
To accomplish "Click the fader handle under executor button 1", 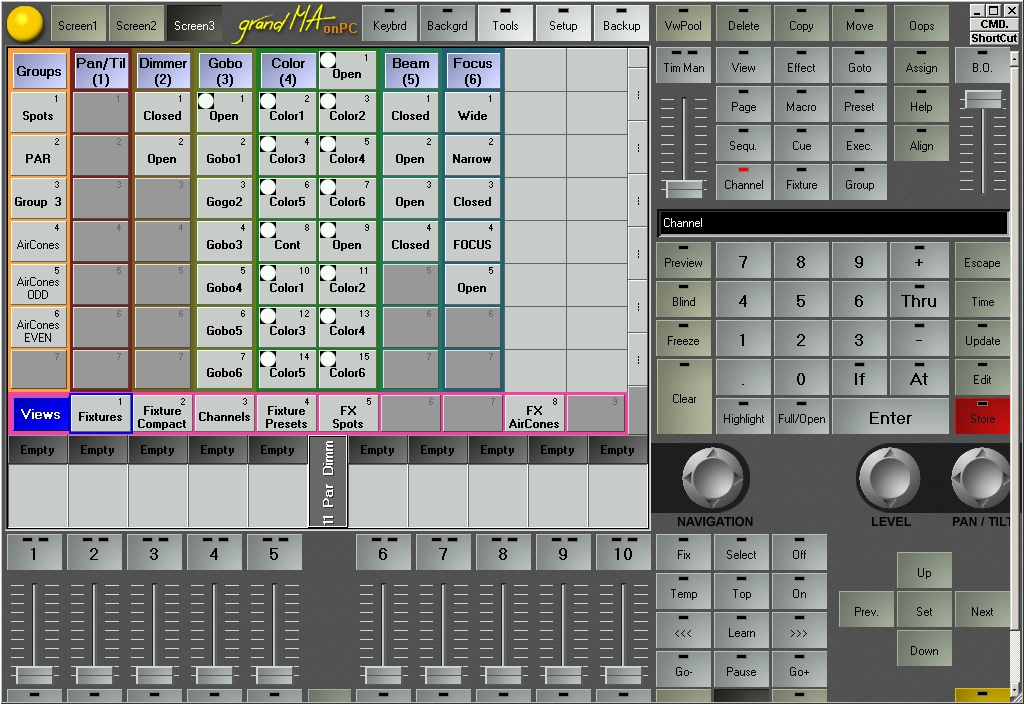I will coord(34,675).
